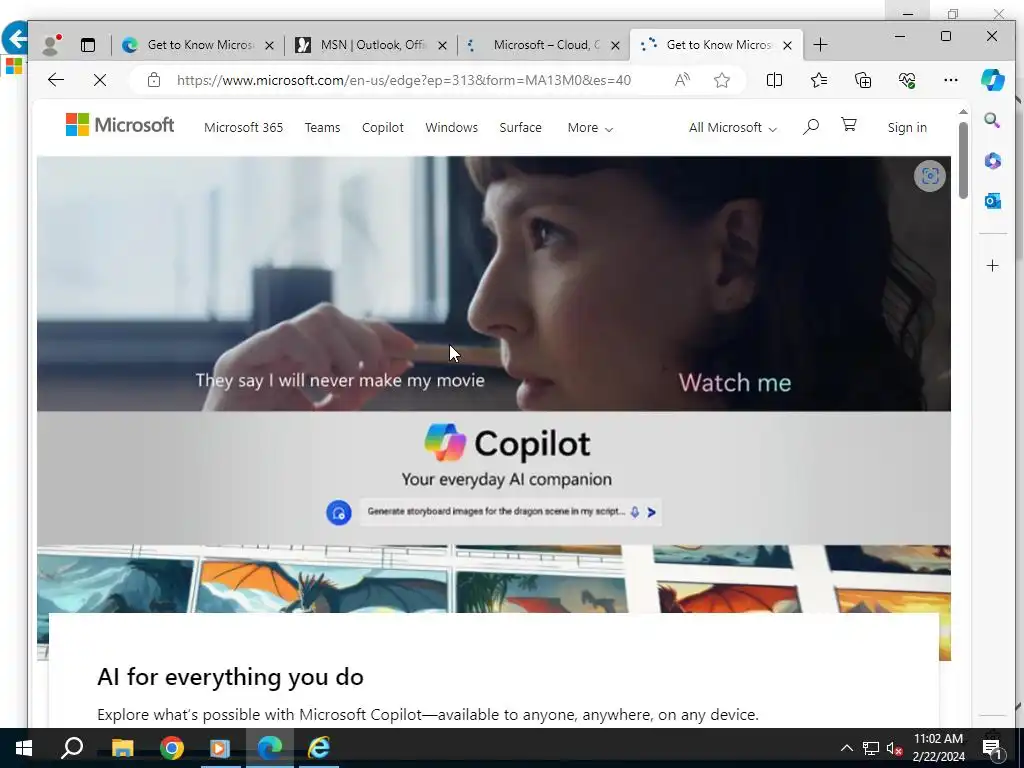
Task: Show hidden system tray icons
Action: pos(846,748)
